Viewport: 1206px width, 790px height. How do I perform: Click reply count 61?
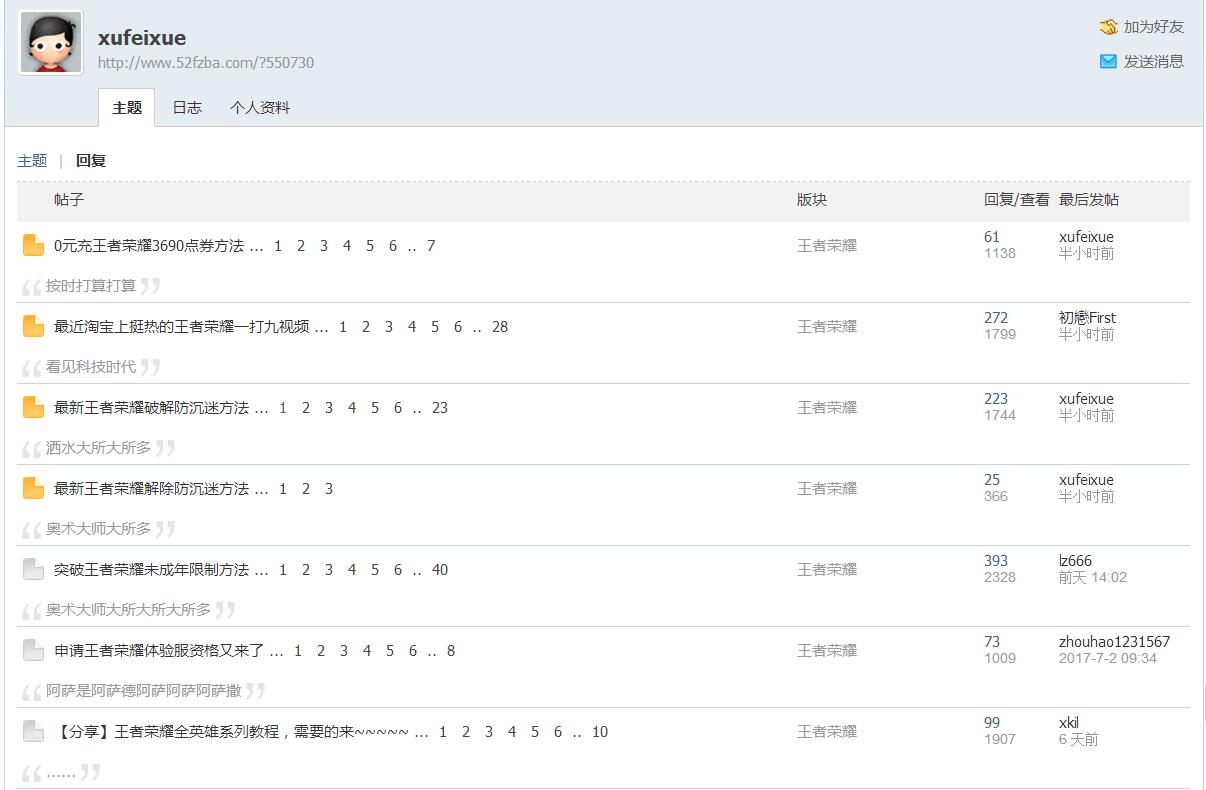click(x=992, y=237)
